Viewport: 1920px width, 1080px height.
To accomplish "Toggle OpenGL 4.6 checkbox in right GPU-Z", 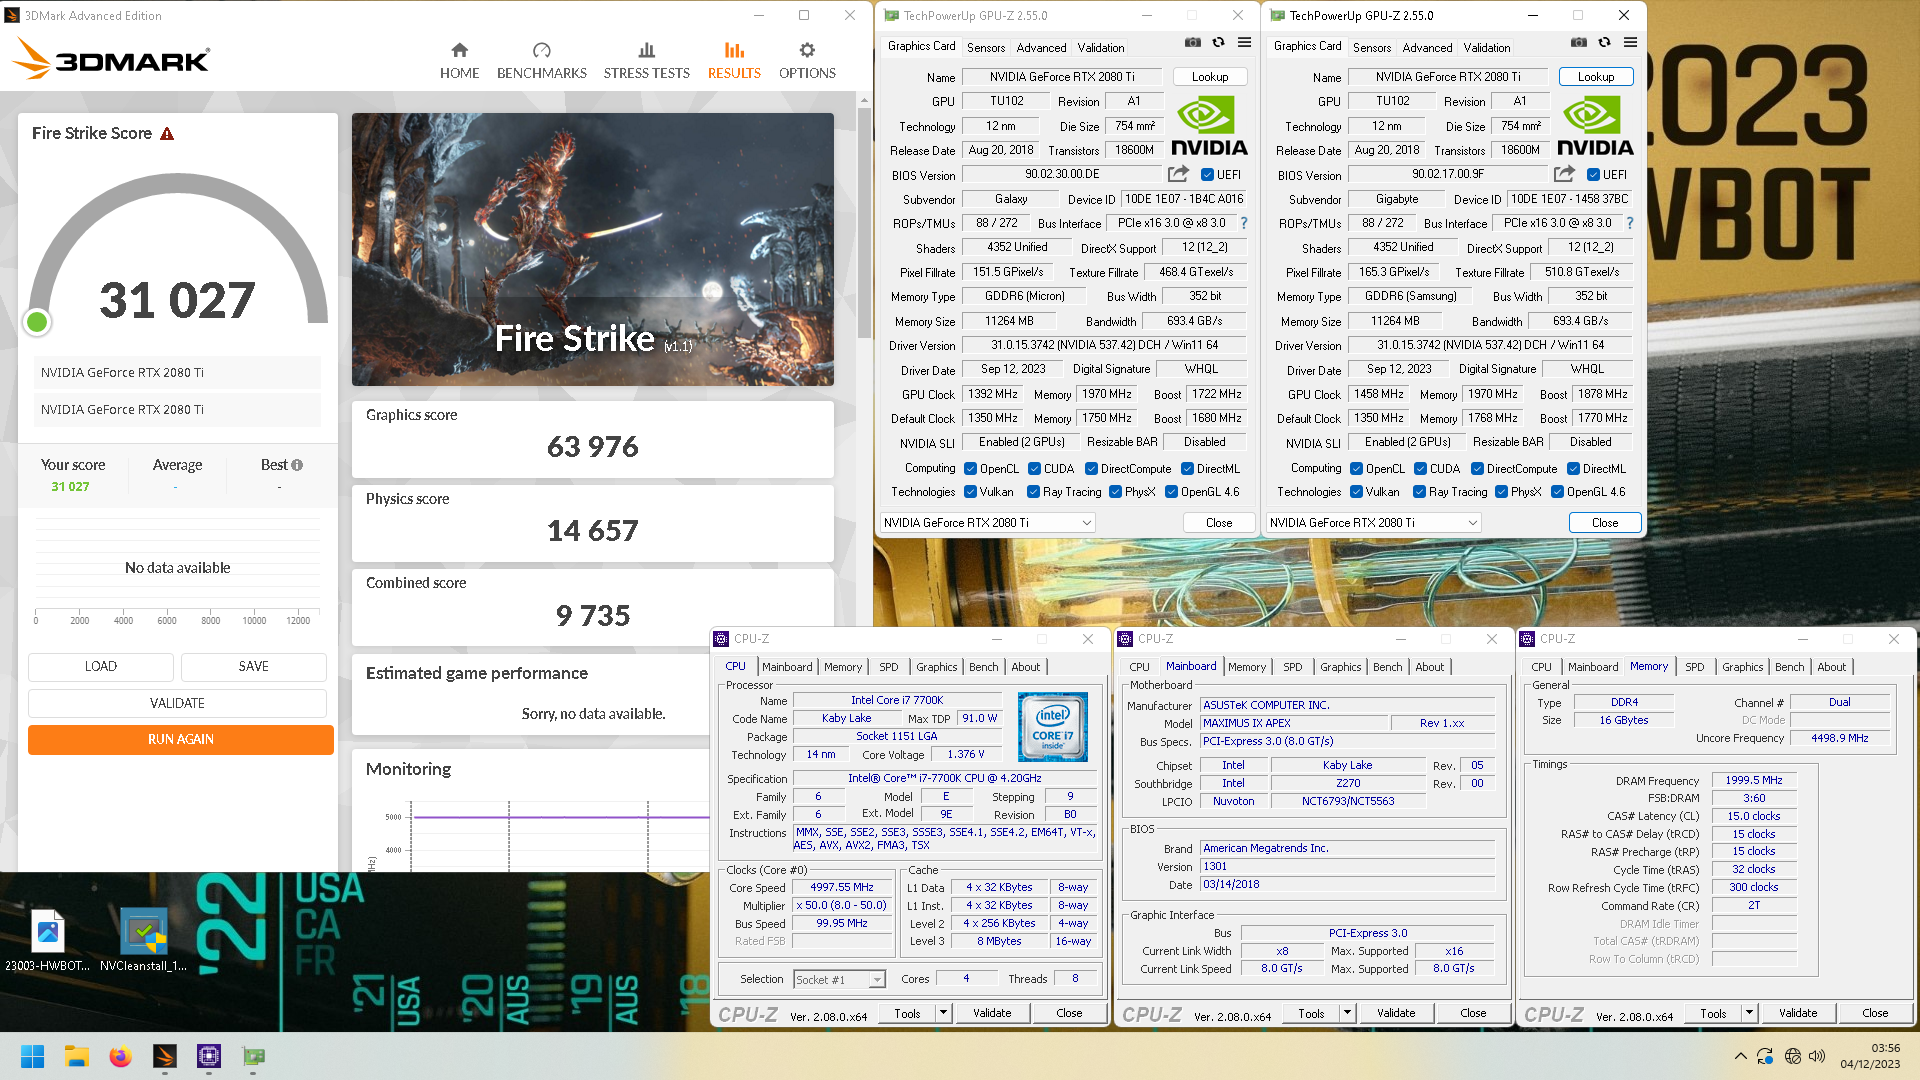I will pyautogui.click(x=1557, y=492).
